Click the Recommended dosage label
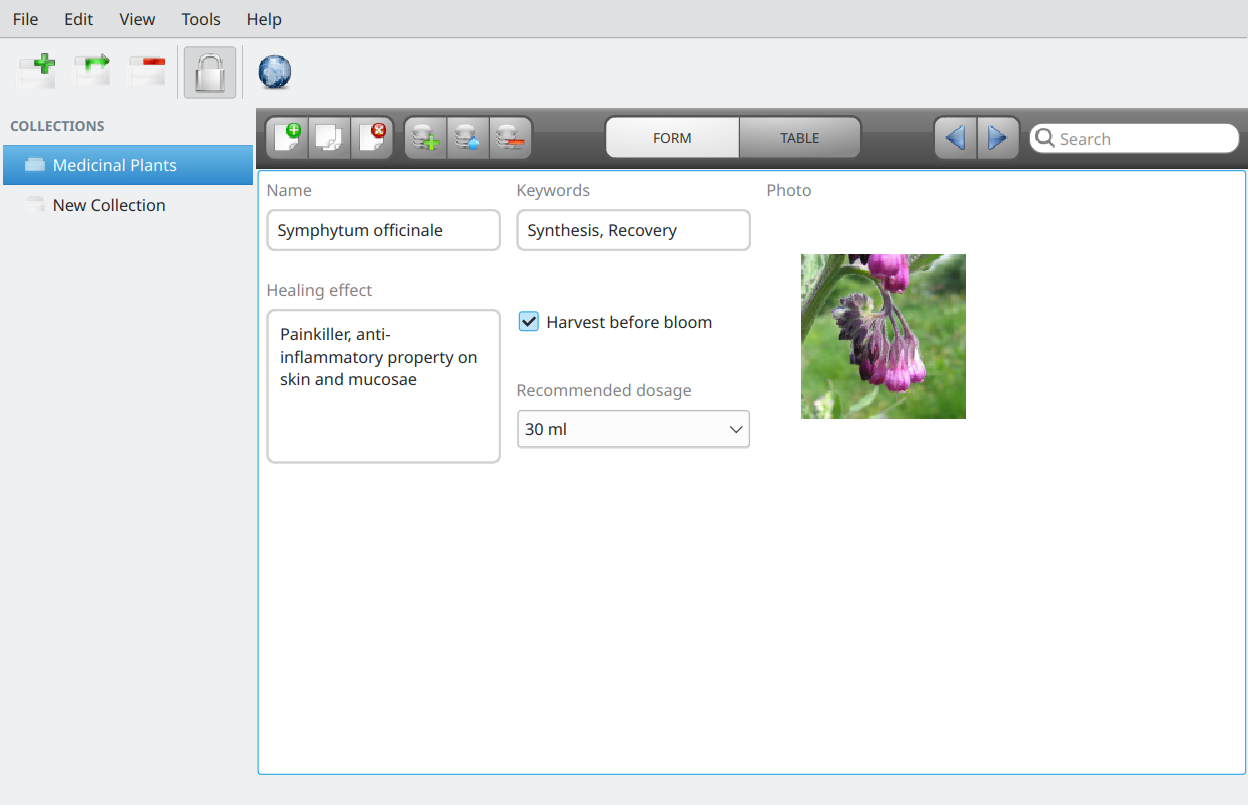 click(604, 390)
